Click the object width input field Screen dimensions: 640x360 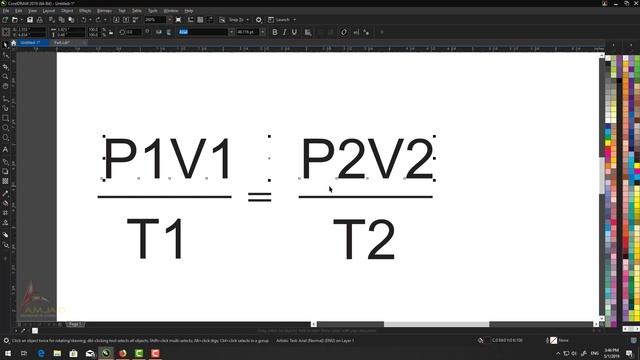(70, 30)
